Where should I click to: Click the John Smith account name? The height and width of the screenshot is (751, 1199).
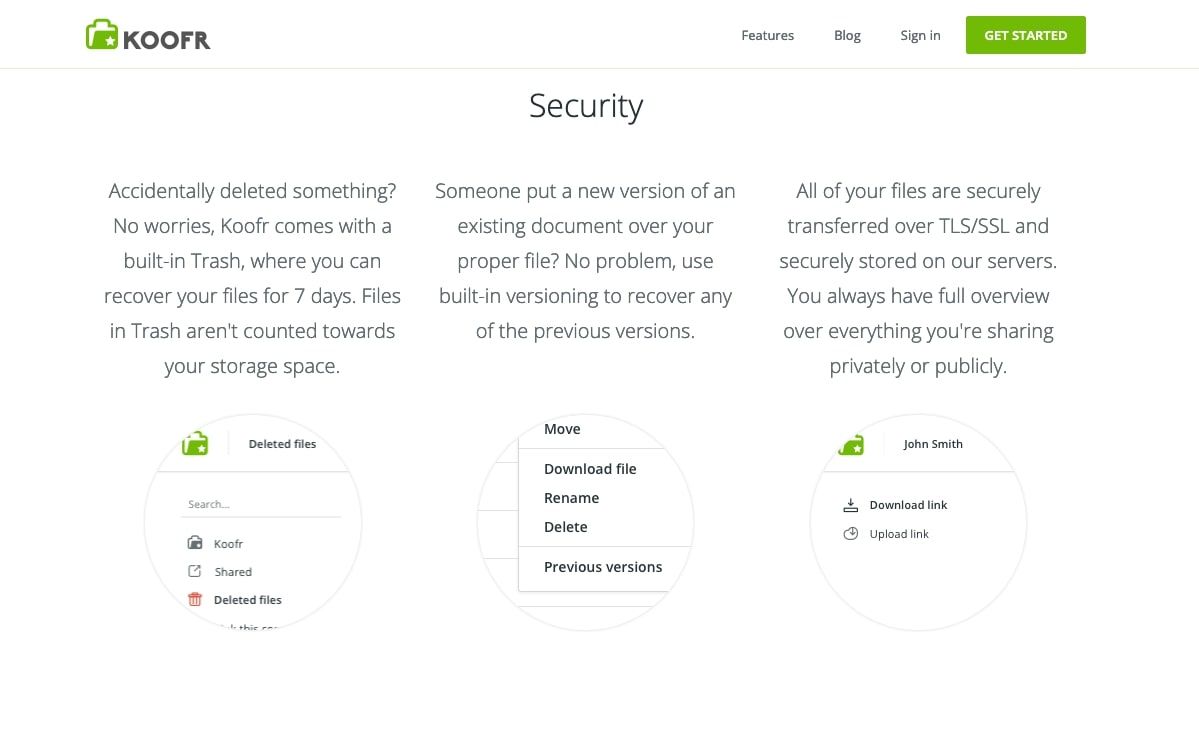[x=933, y=444]
